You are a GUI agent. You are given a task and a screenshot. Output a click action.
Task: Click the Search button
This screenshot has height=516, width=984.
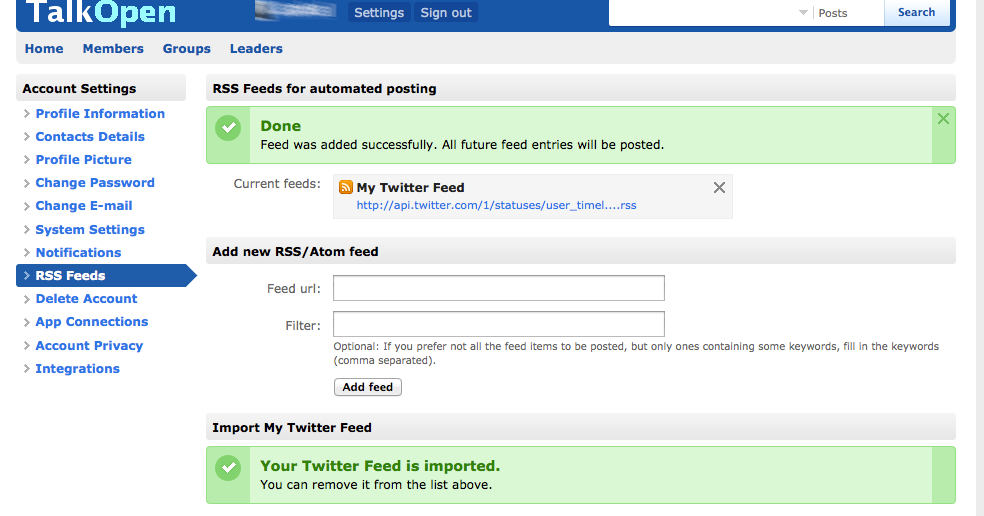click(916, 13)
